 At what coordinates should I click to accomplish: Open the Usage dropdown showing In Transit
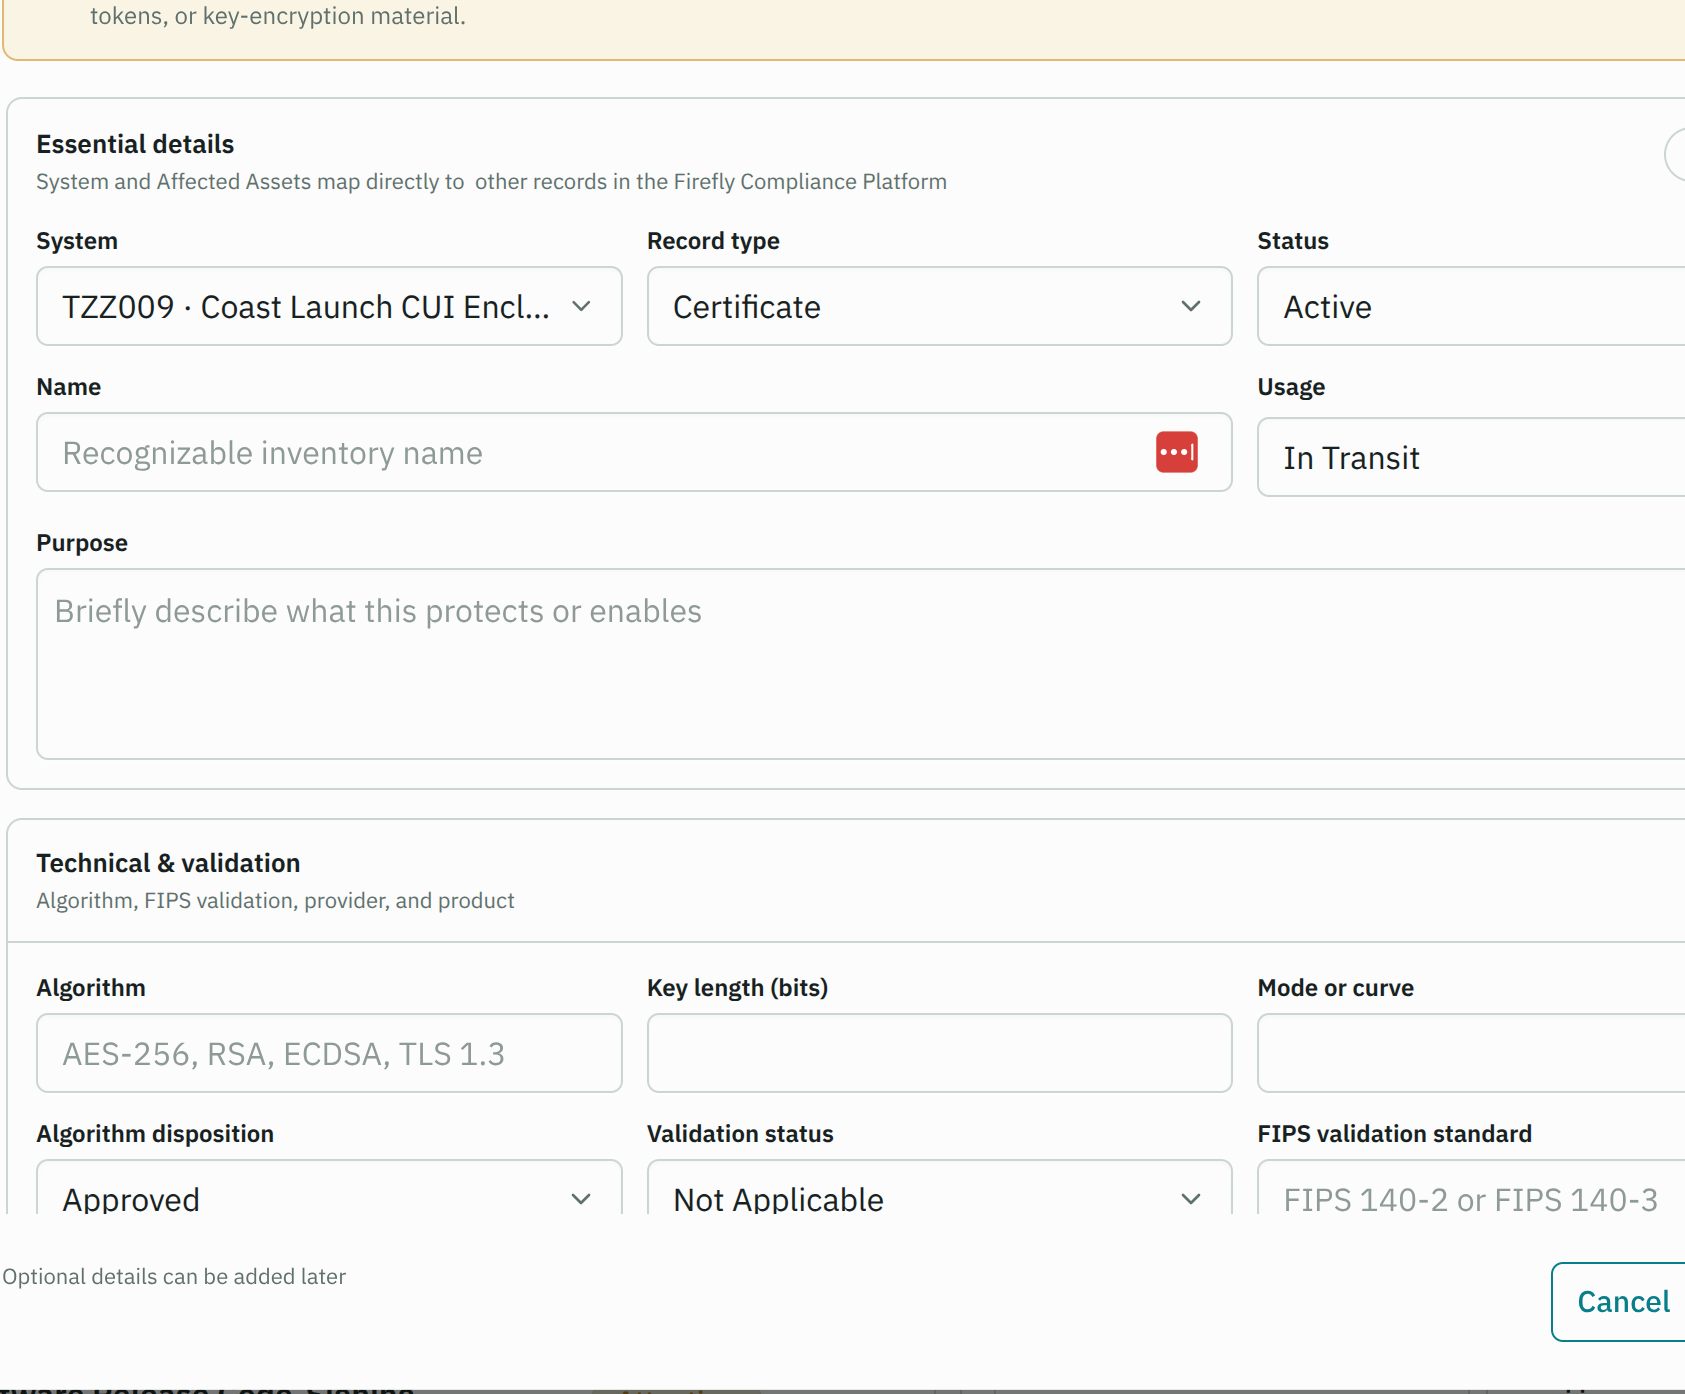(x=1471, y=457)
